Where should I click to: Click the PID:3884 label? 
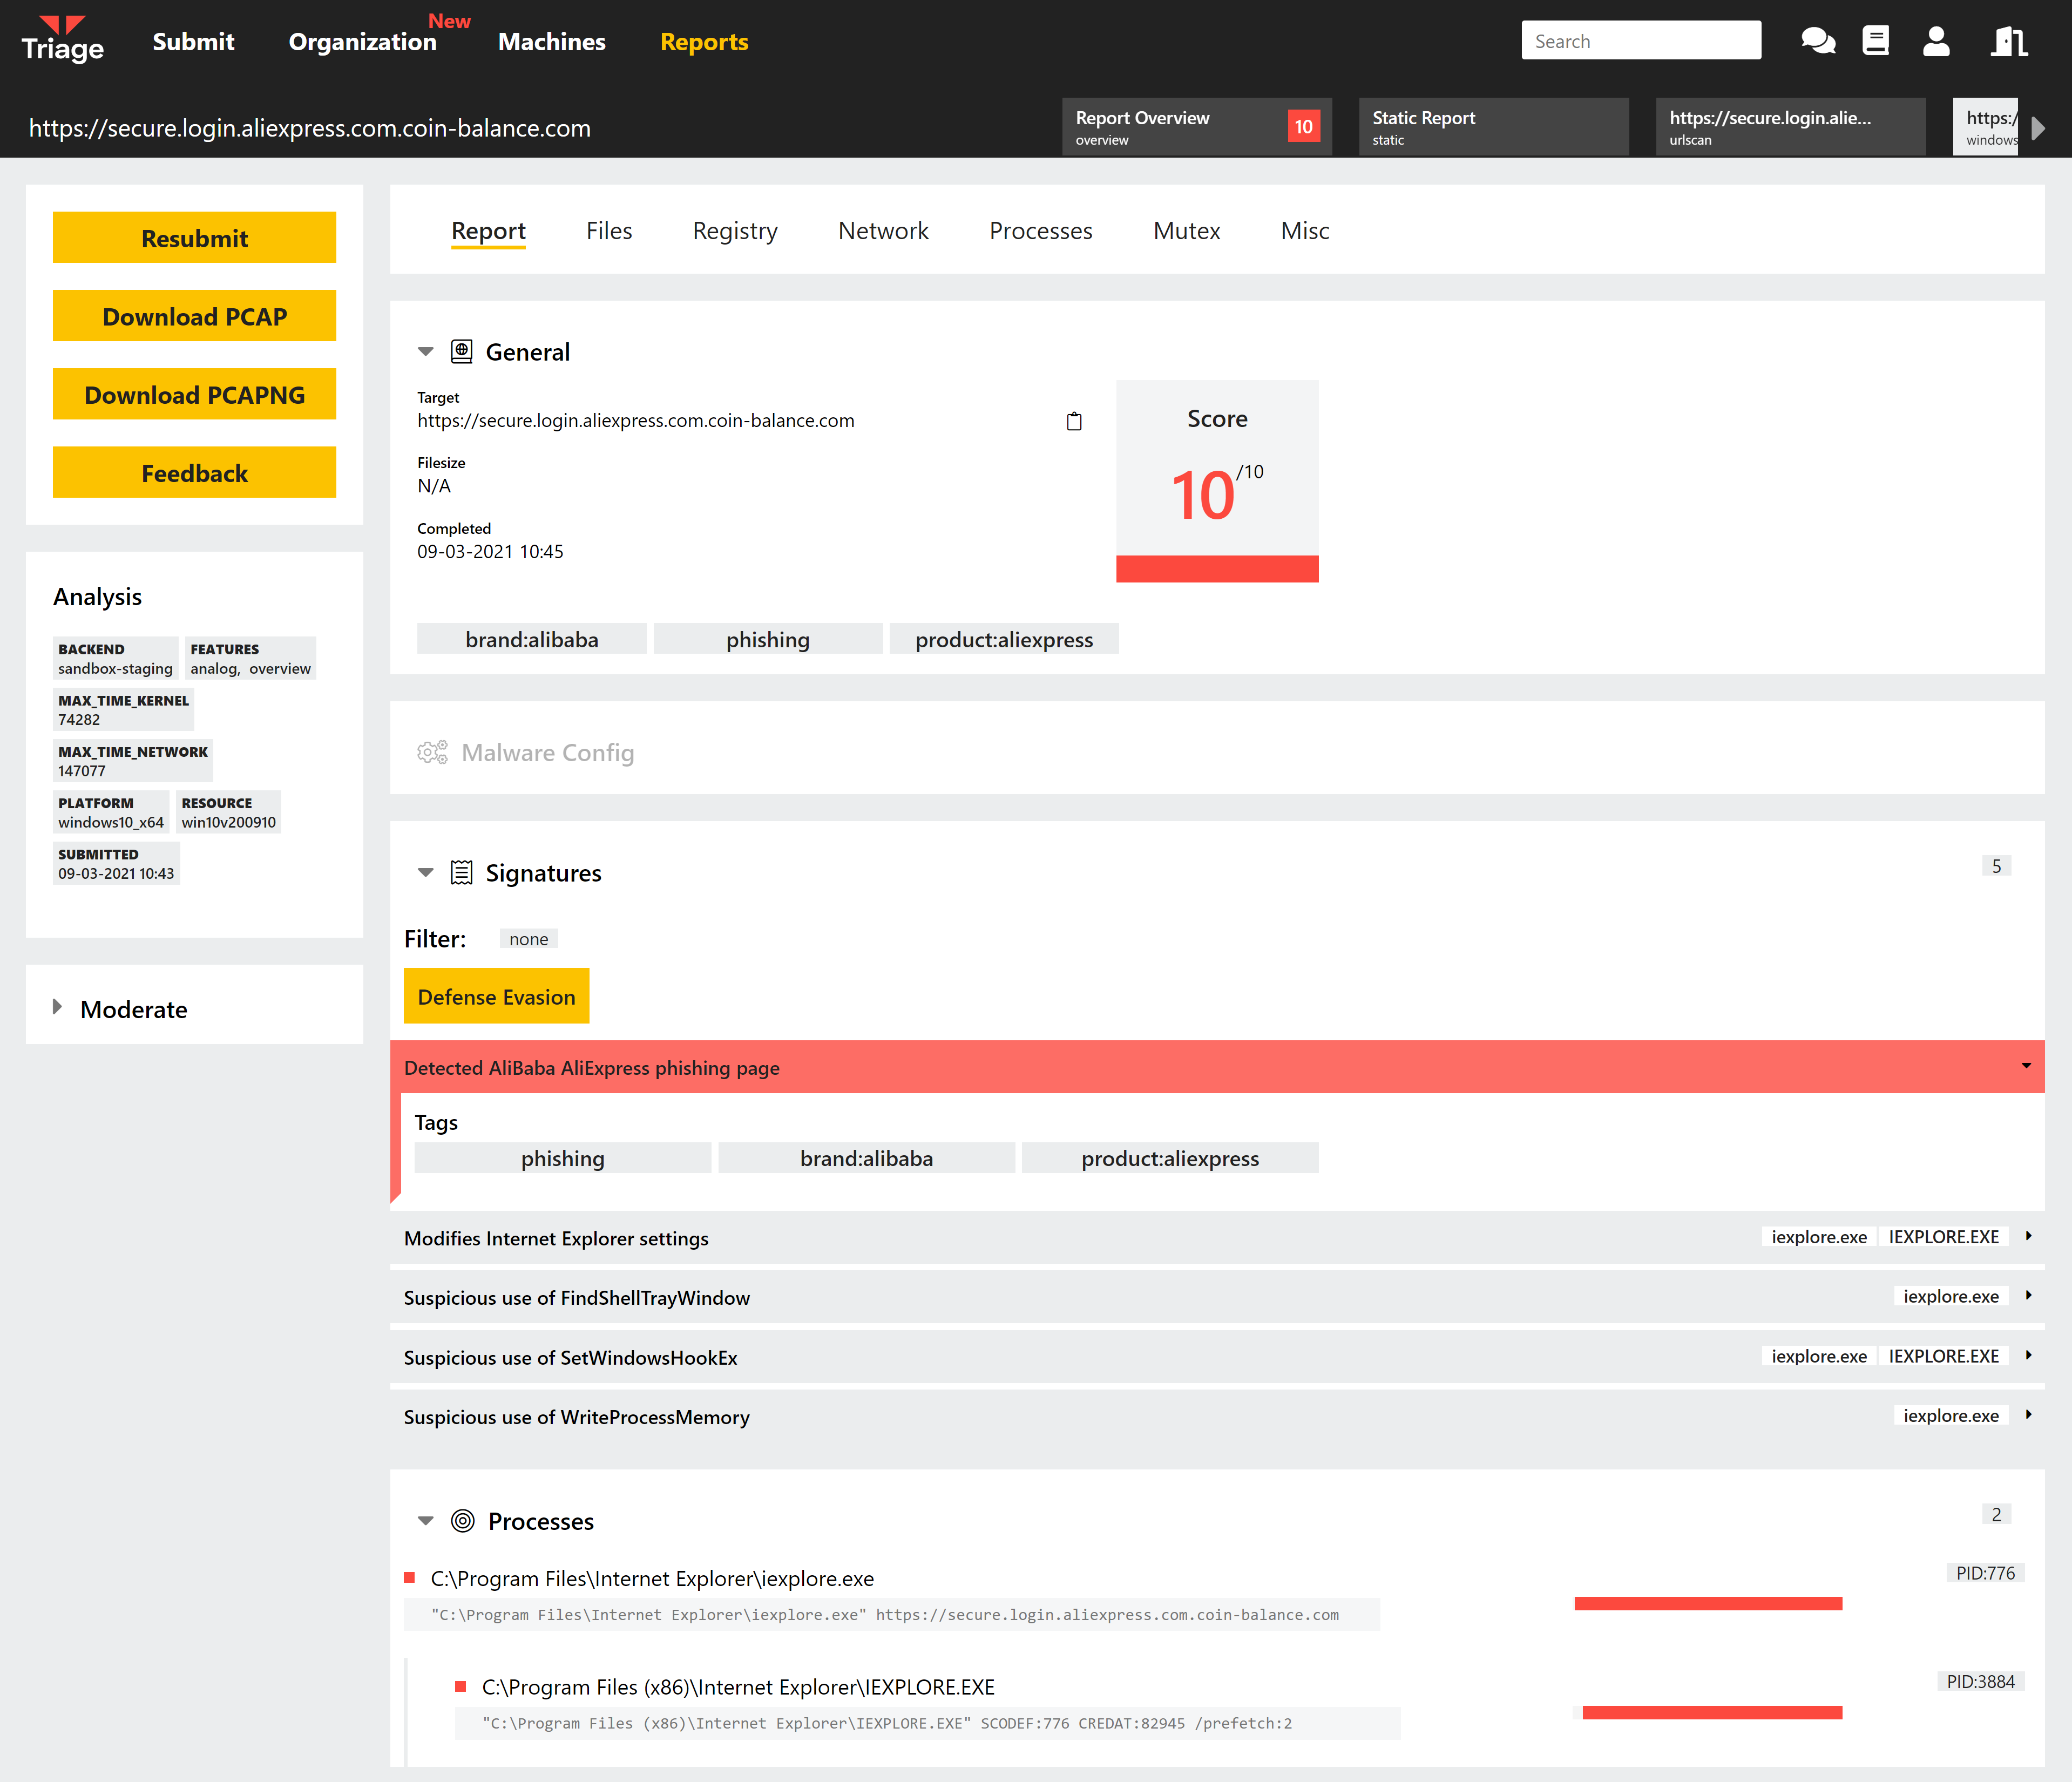1980,1681
